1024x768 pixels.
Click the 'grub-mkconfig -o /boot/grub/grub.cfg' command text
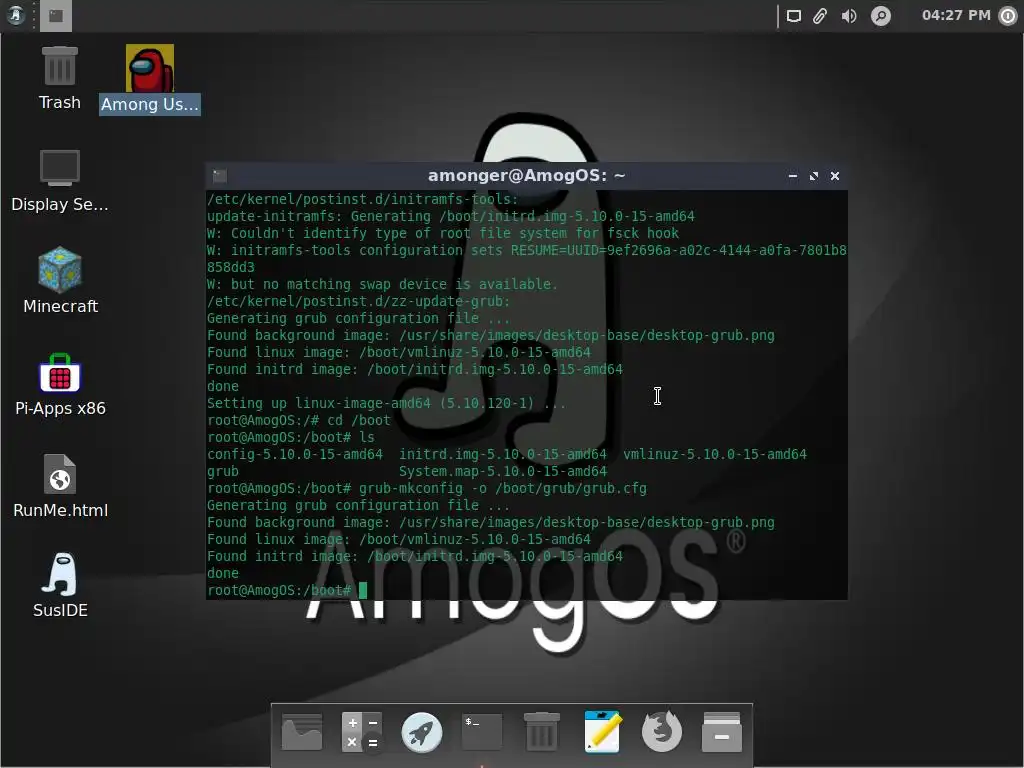click(x=503, y=488)
